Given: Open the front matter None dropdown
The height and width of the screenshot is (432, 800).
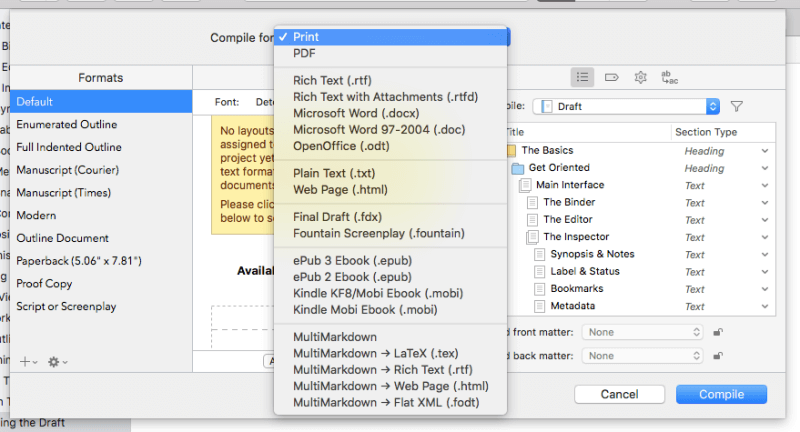Looking at the screenshot, I should pyautogui.click(x=642, y=332).
